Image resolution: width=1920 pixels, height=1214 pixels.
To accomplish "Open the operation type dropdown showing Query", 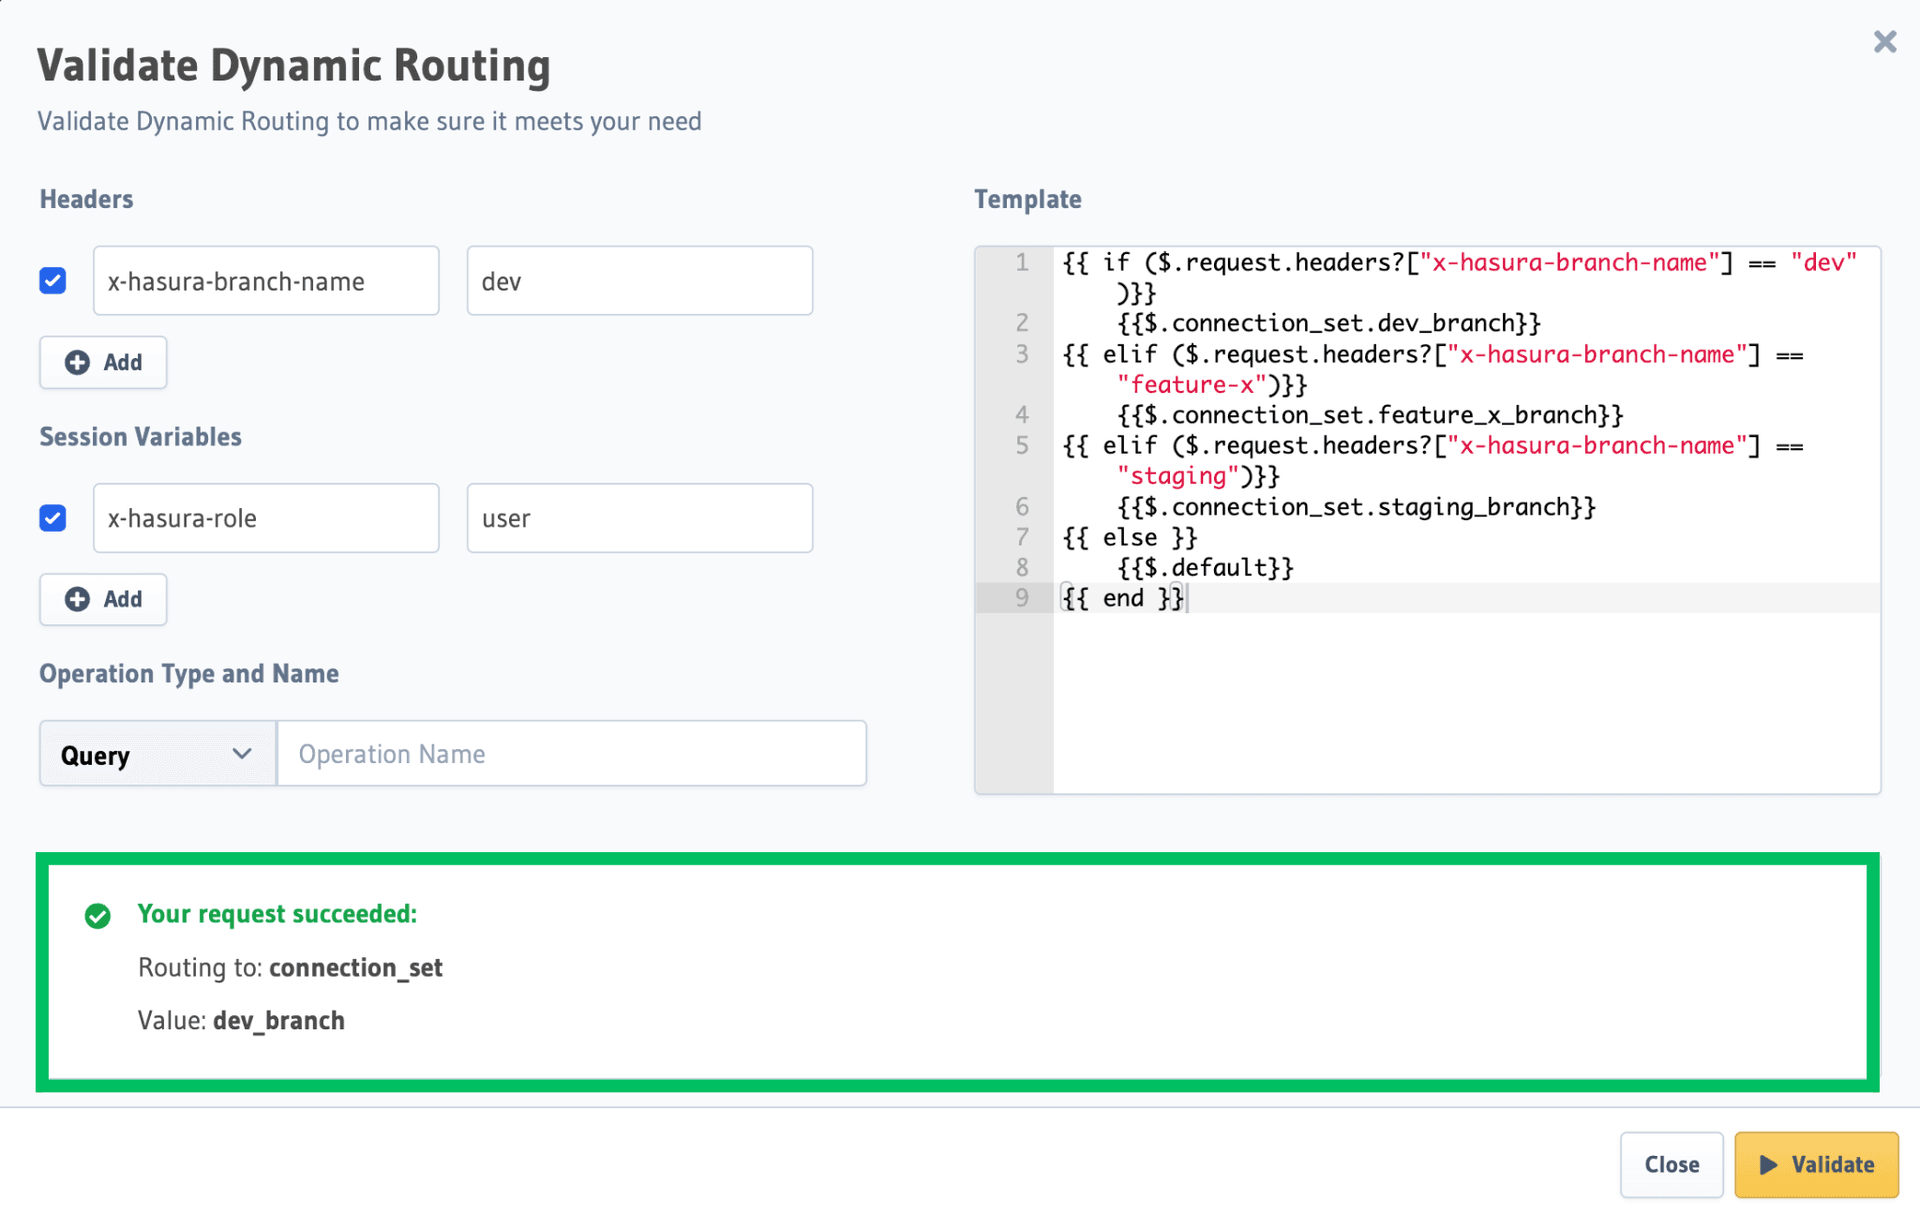I will coord(155,753).
